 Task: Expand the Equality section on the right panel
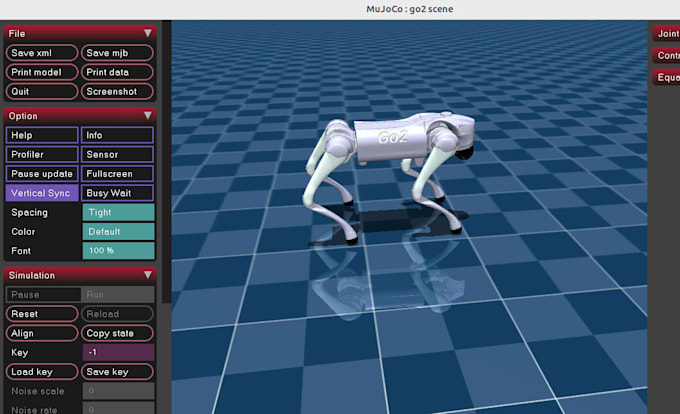[x=667, y=77]
